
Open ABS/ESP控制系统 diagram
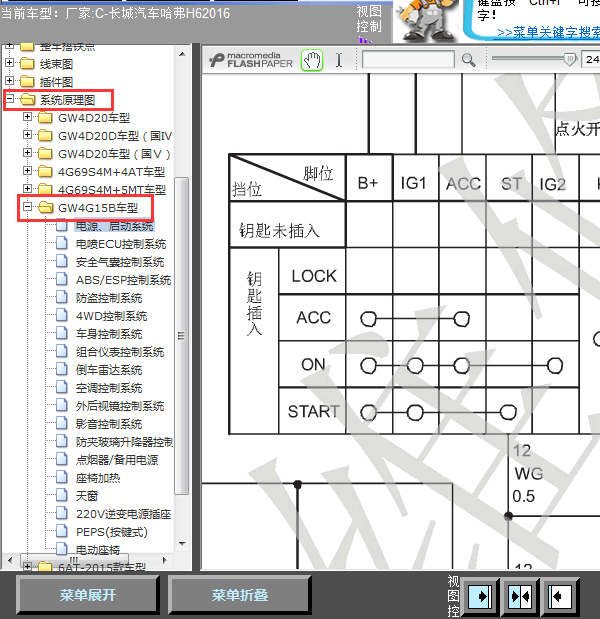tap(124, 280)
